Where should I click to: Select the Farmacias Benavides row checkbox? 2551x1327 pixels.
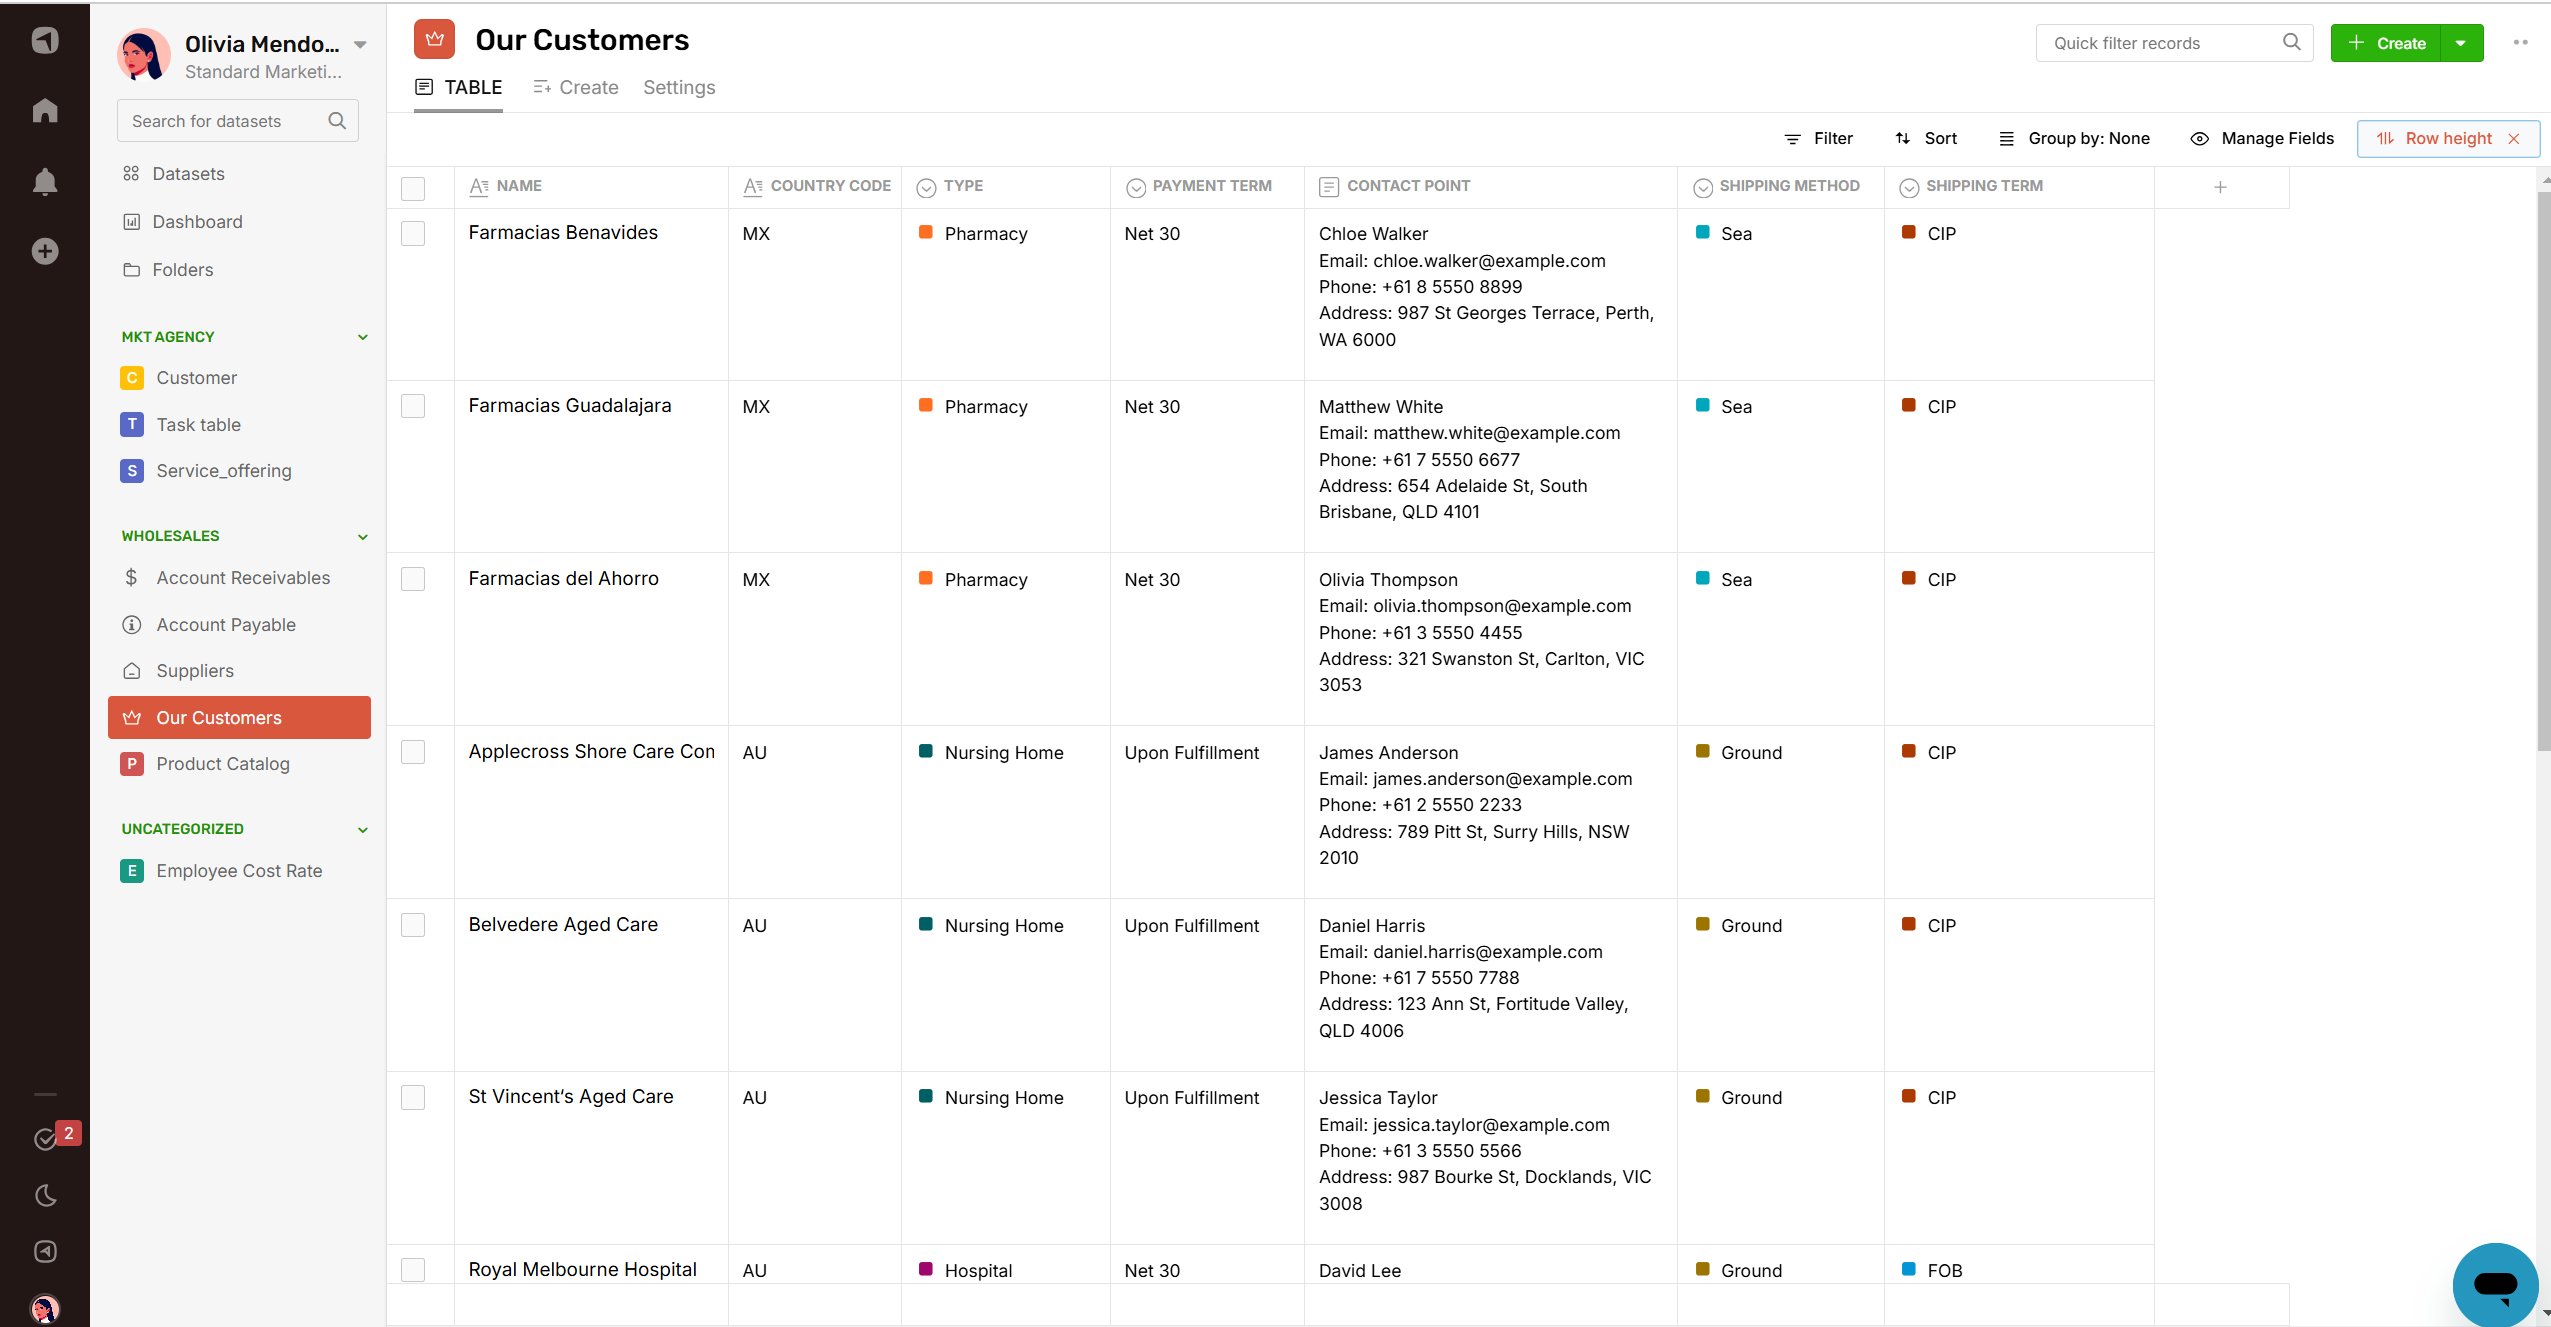coord(413,233)
